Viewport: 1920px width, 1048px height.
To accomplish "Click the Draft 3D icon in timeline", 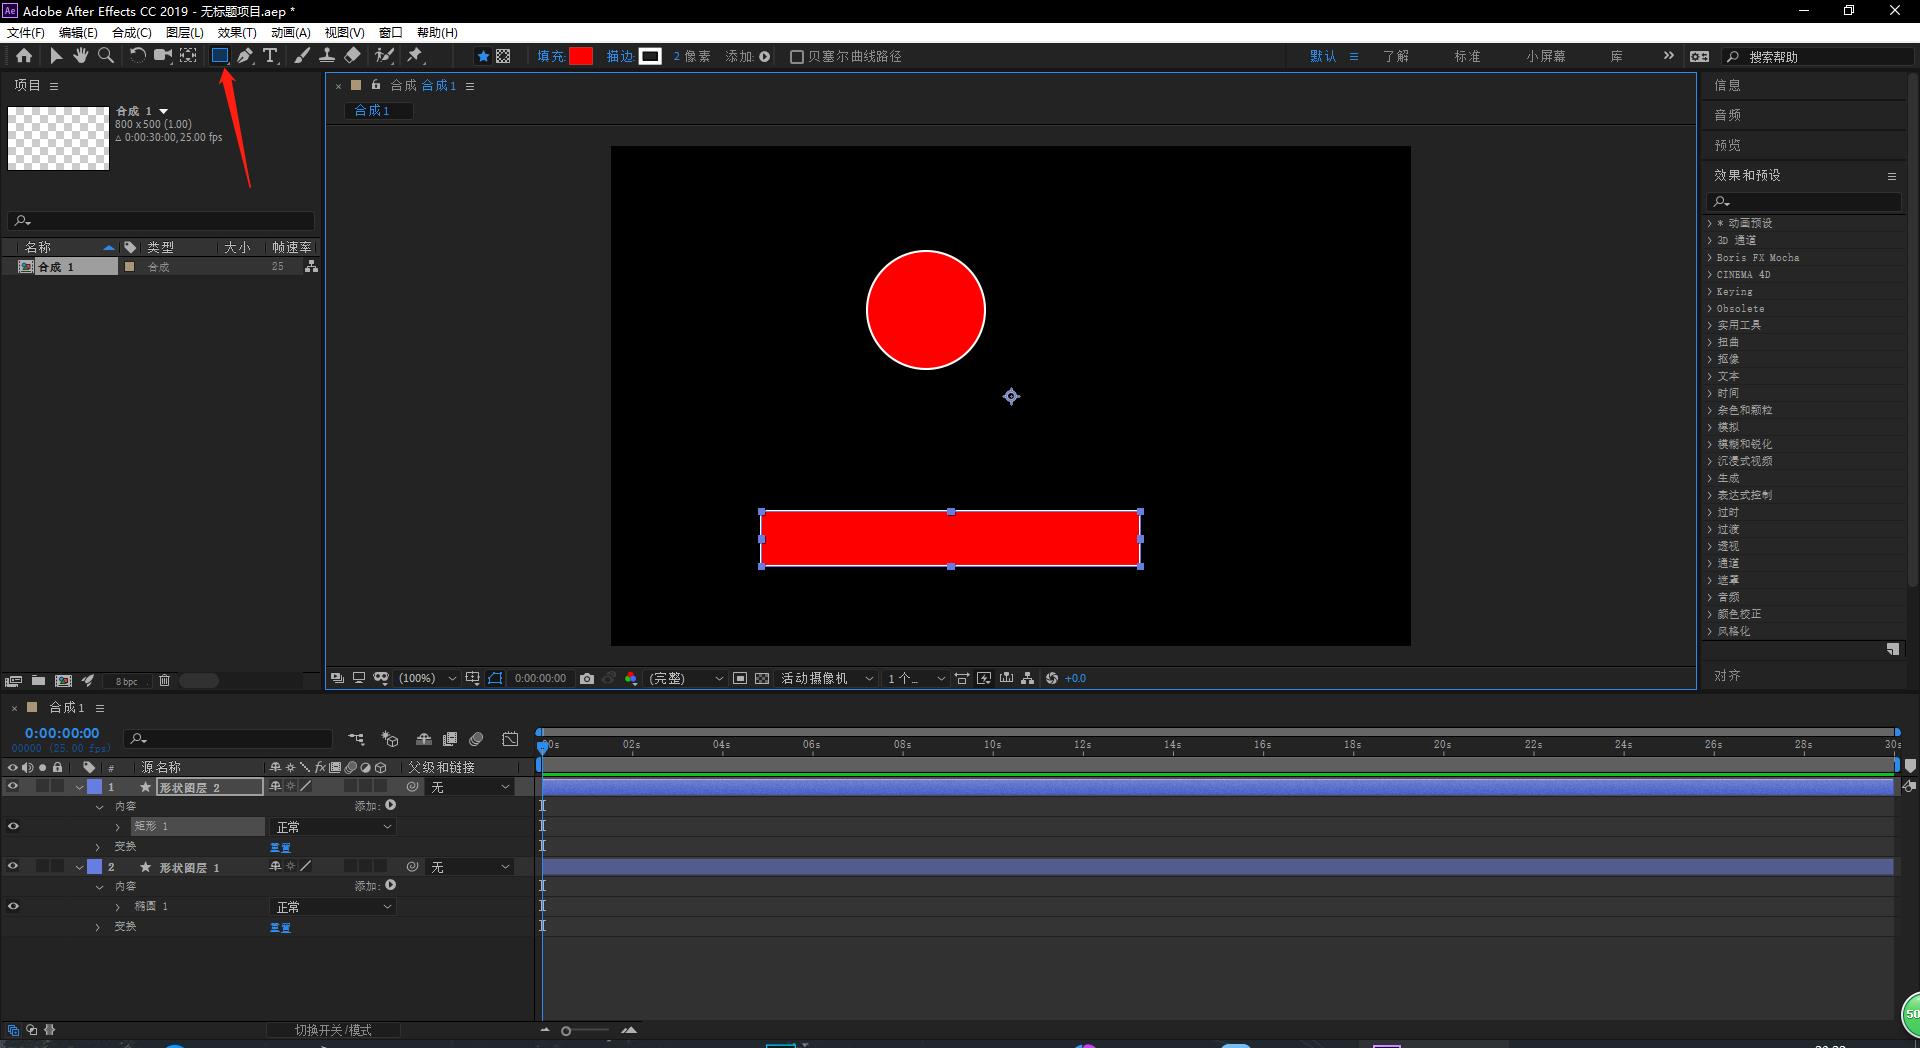I will click(x=390, y=739).
